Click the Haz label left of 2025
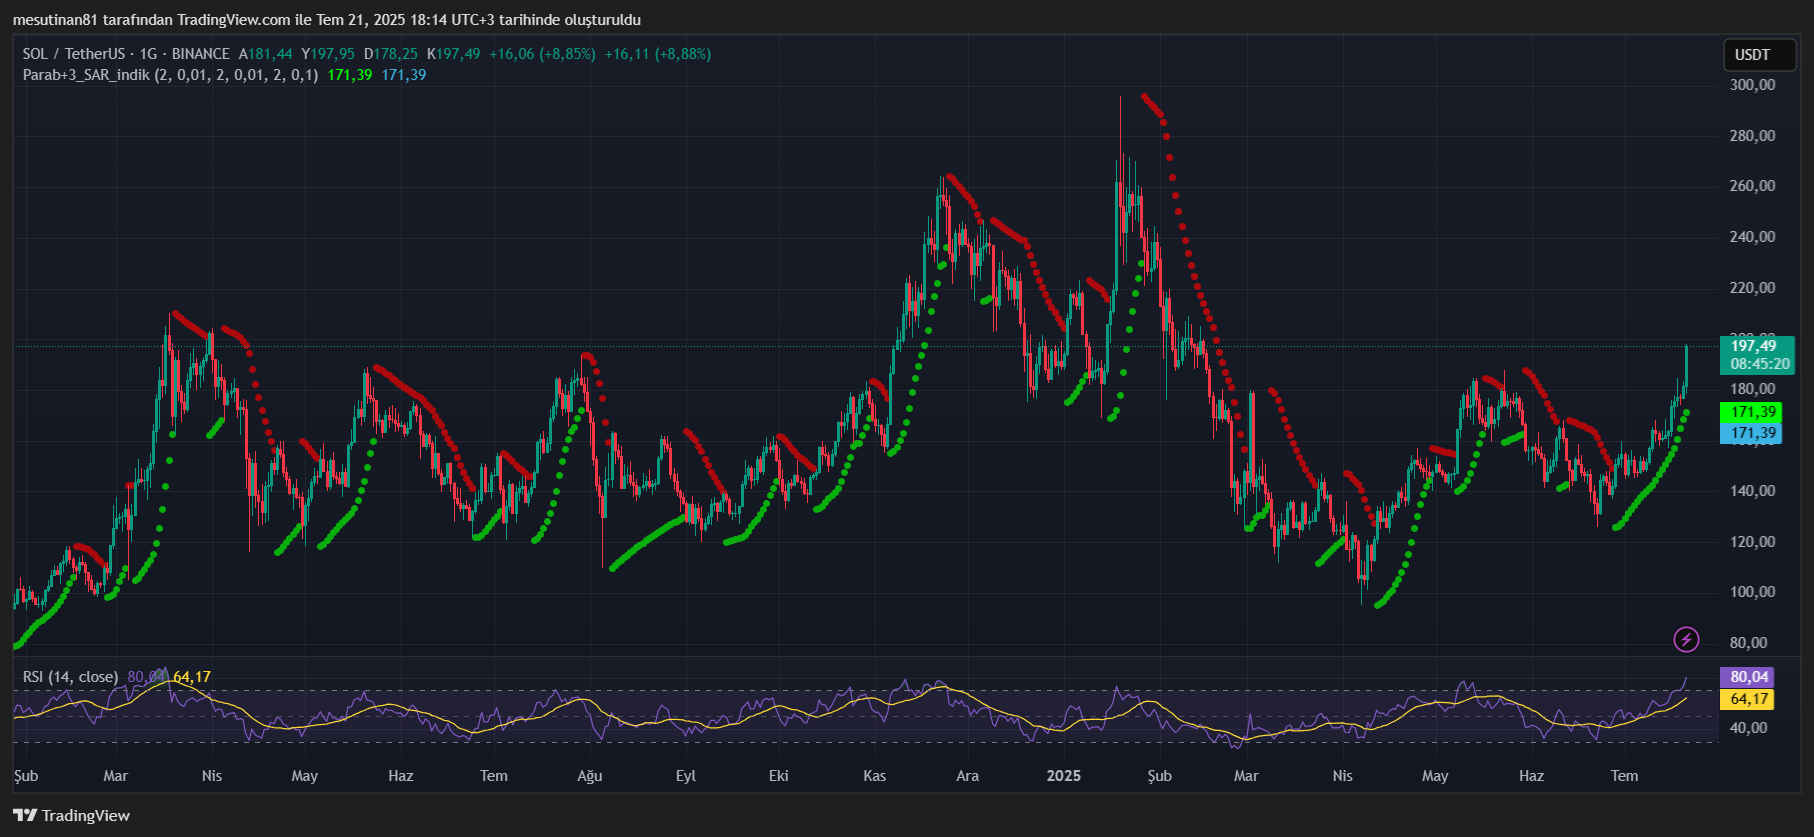This screenshot has height=837, width=1814. click(400, 776)
